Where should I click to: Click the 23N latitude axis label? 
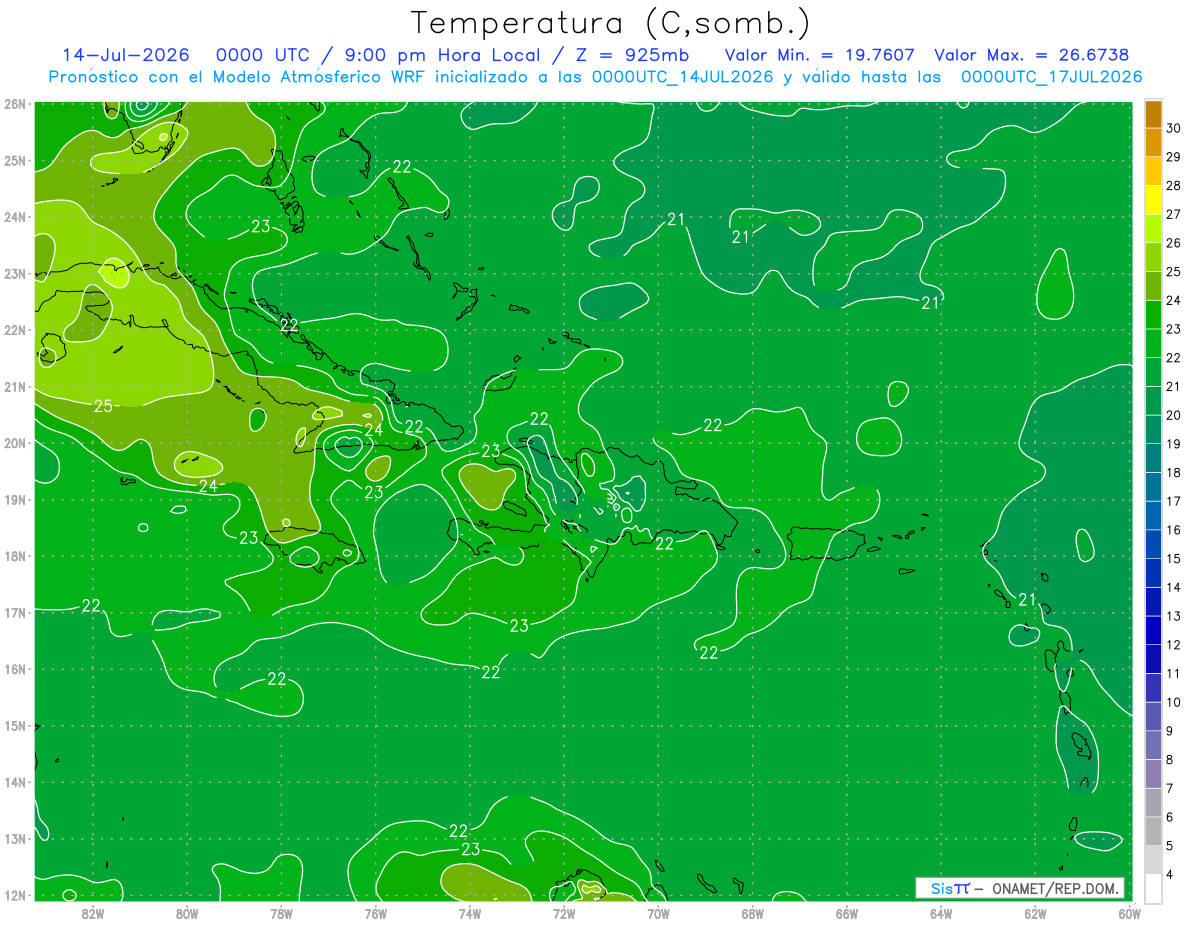[15, 273]
